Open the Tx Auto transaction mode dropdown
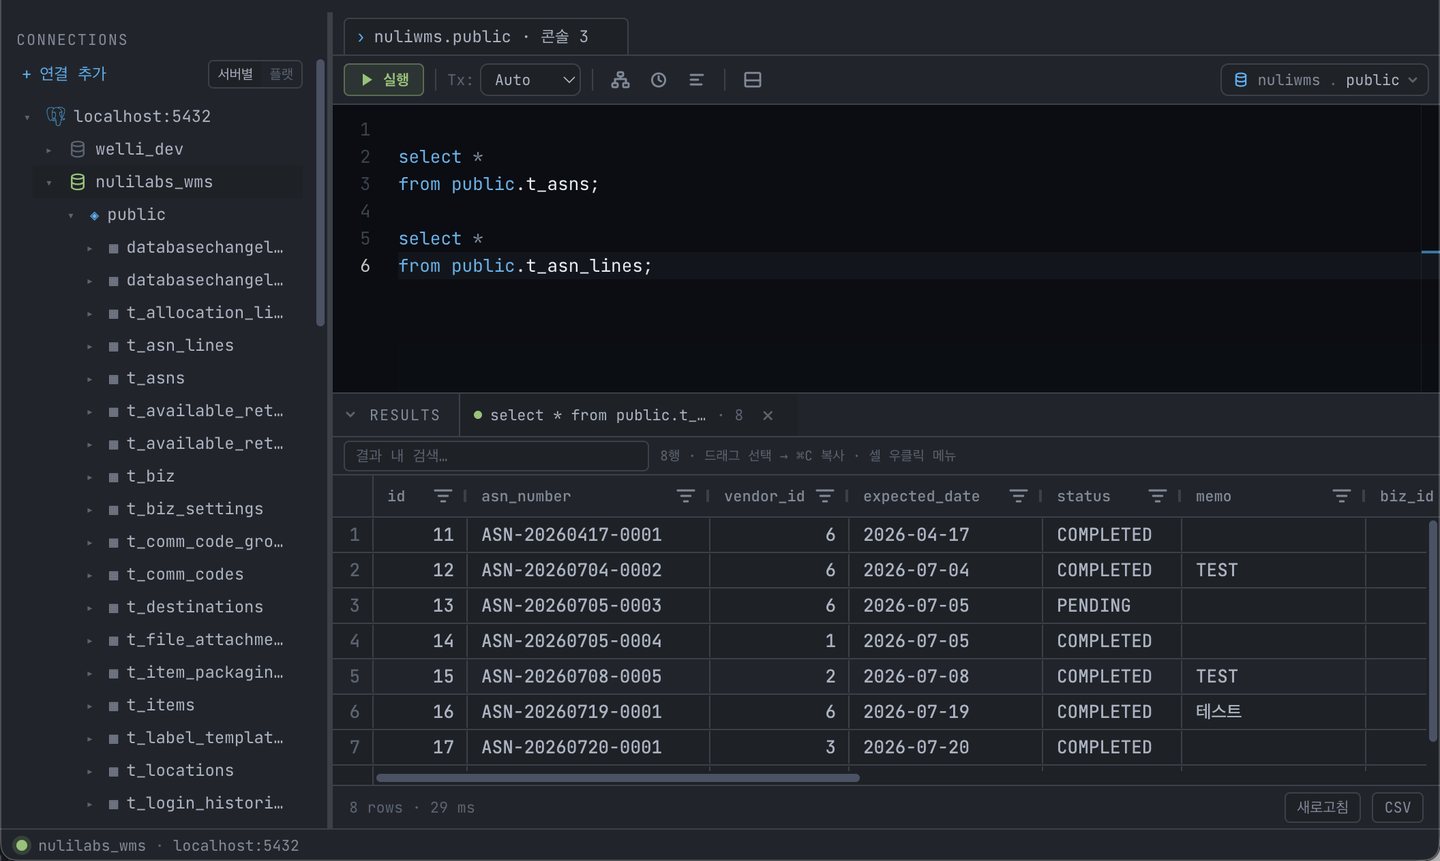 point(530,80)
